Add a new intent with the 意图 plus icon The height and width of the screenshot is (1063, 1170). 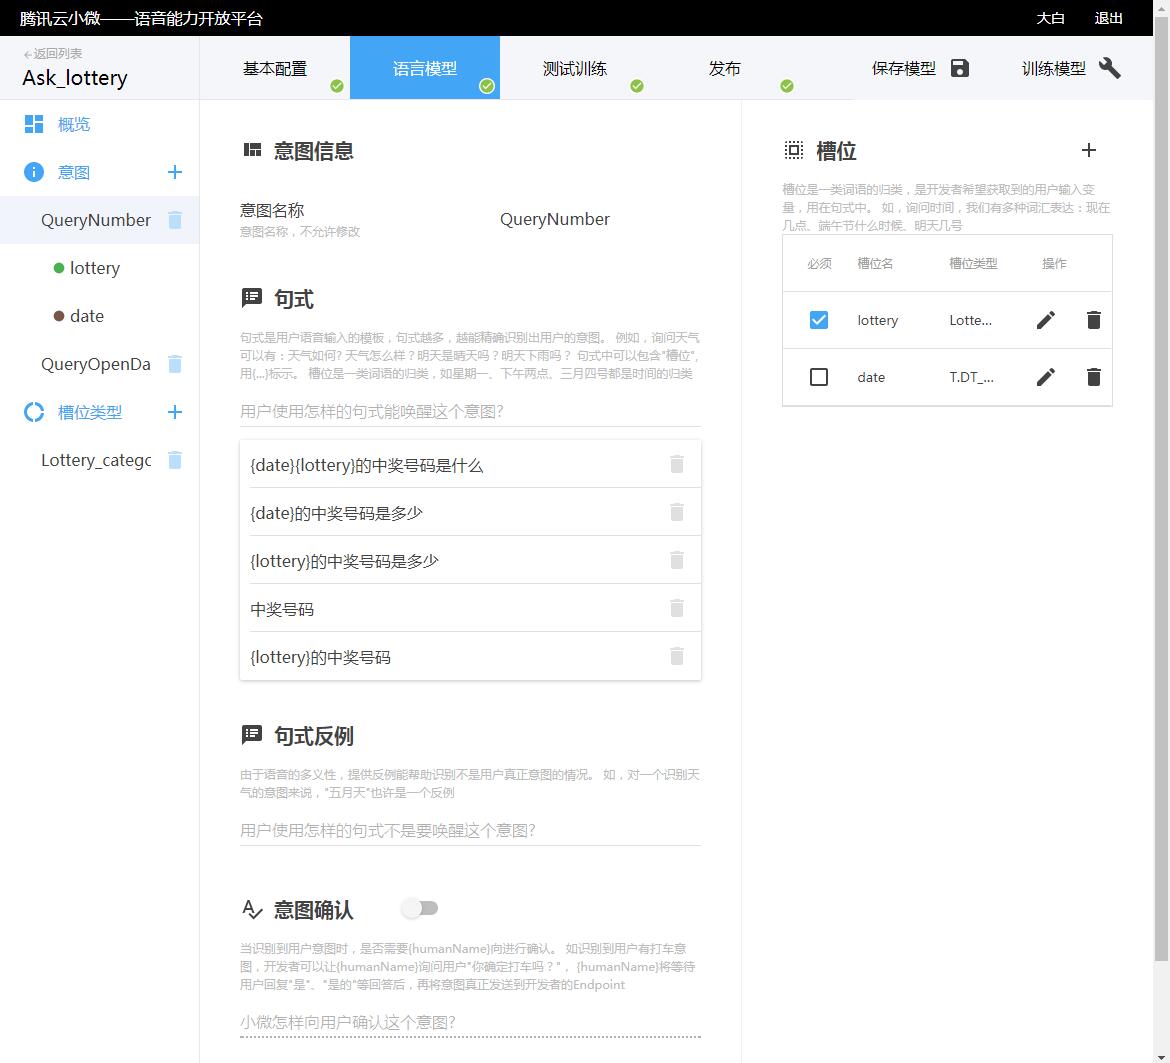coord(175,171)
